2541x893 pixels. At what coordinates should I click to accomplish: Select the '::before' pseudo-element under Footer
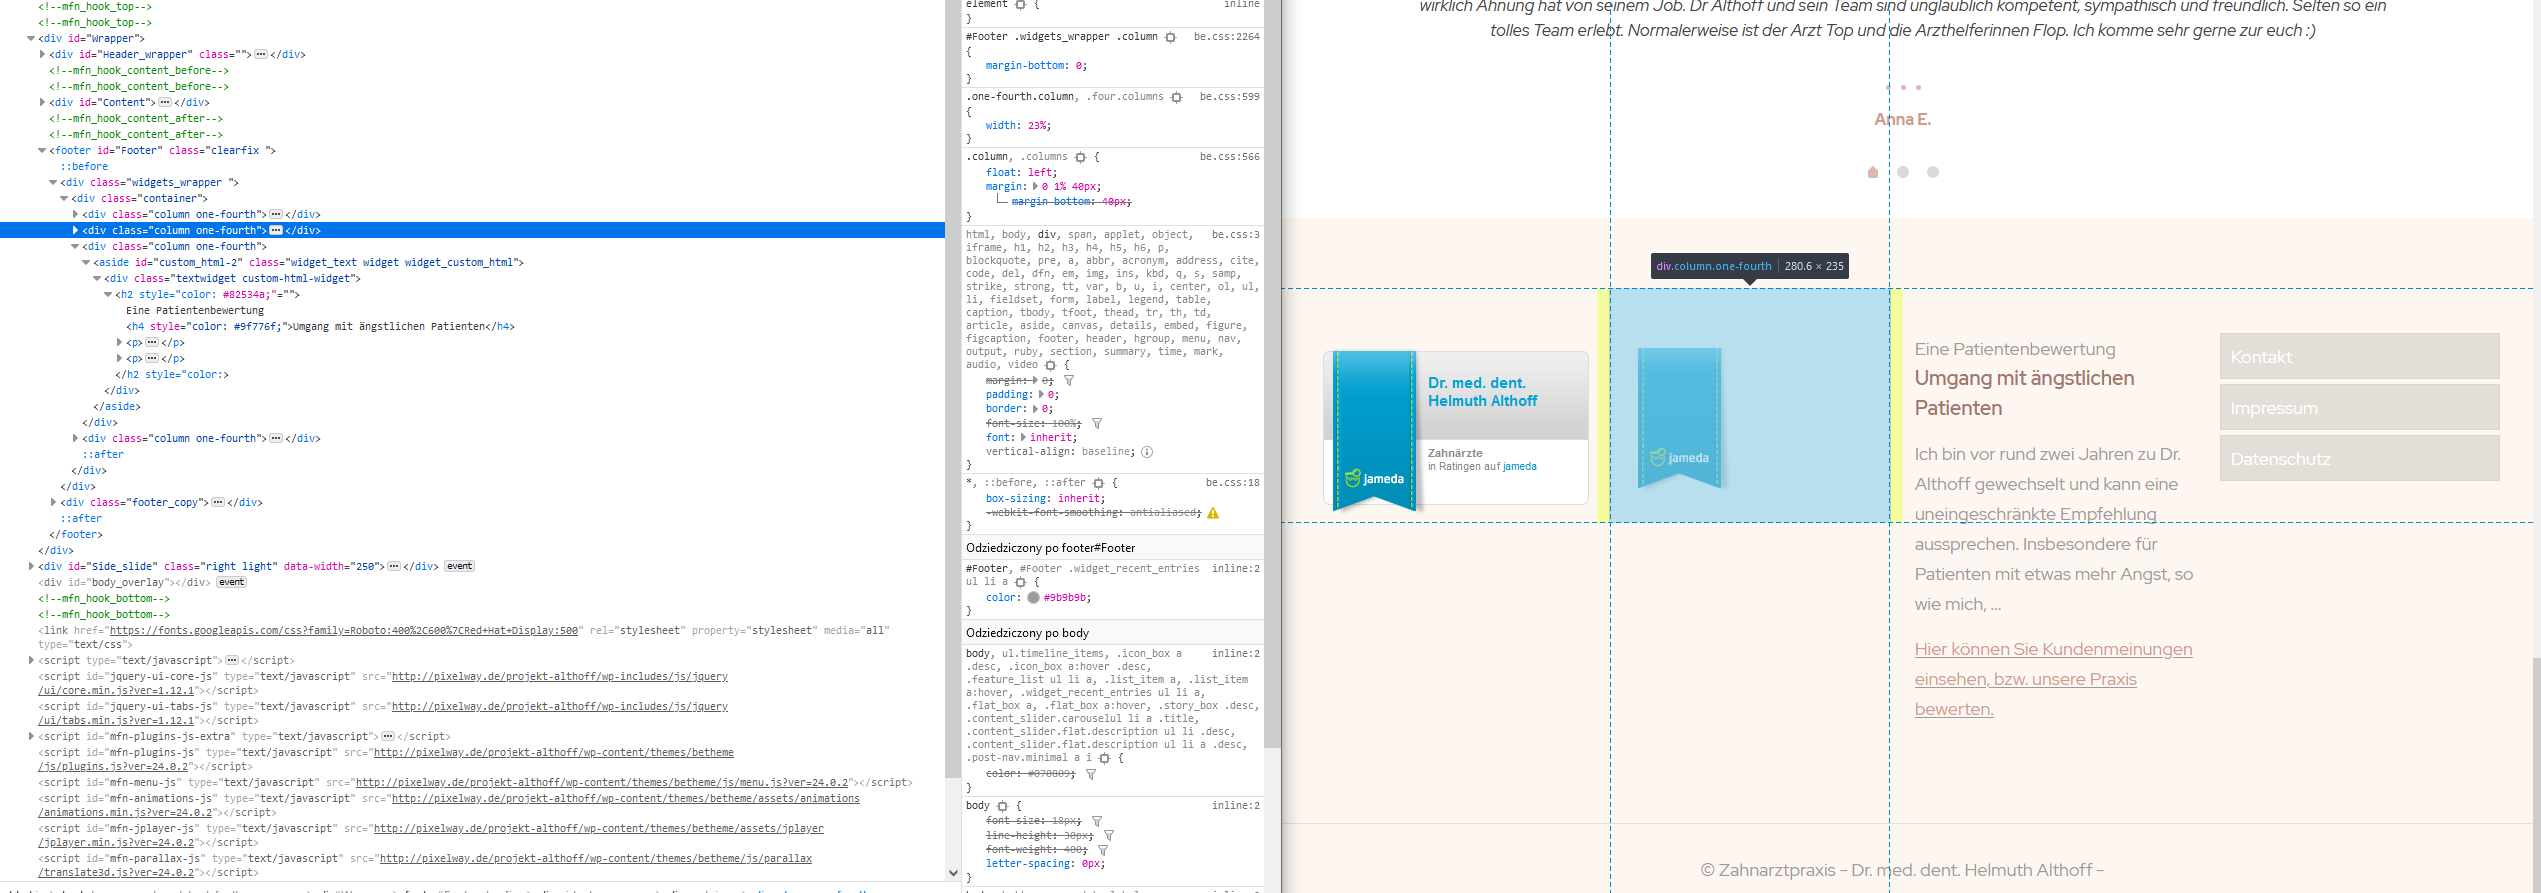[x=84, y=167]
